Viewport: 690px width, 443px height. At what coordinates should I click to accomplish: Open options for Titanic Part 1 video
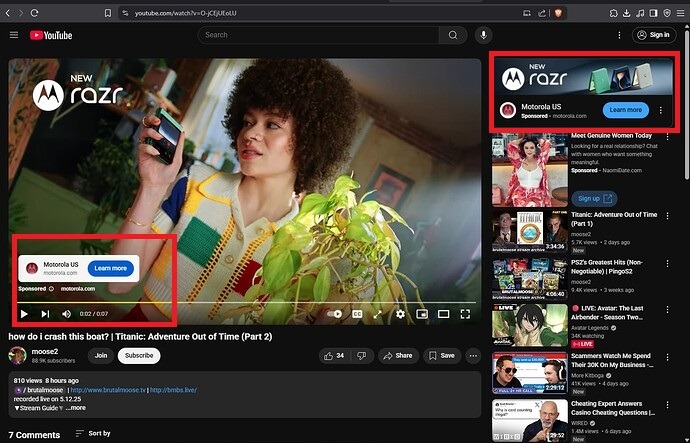click(x=668, y=216)
